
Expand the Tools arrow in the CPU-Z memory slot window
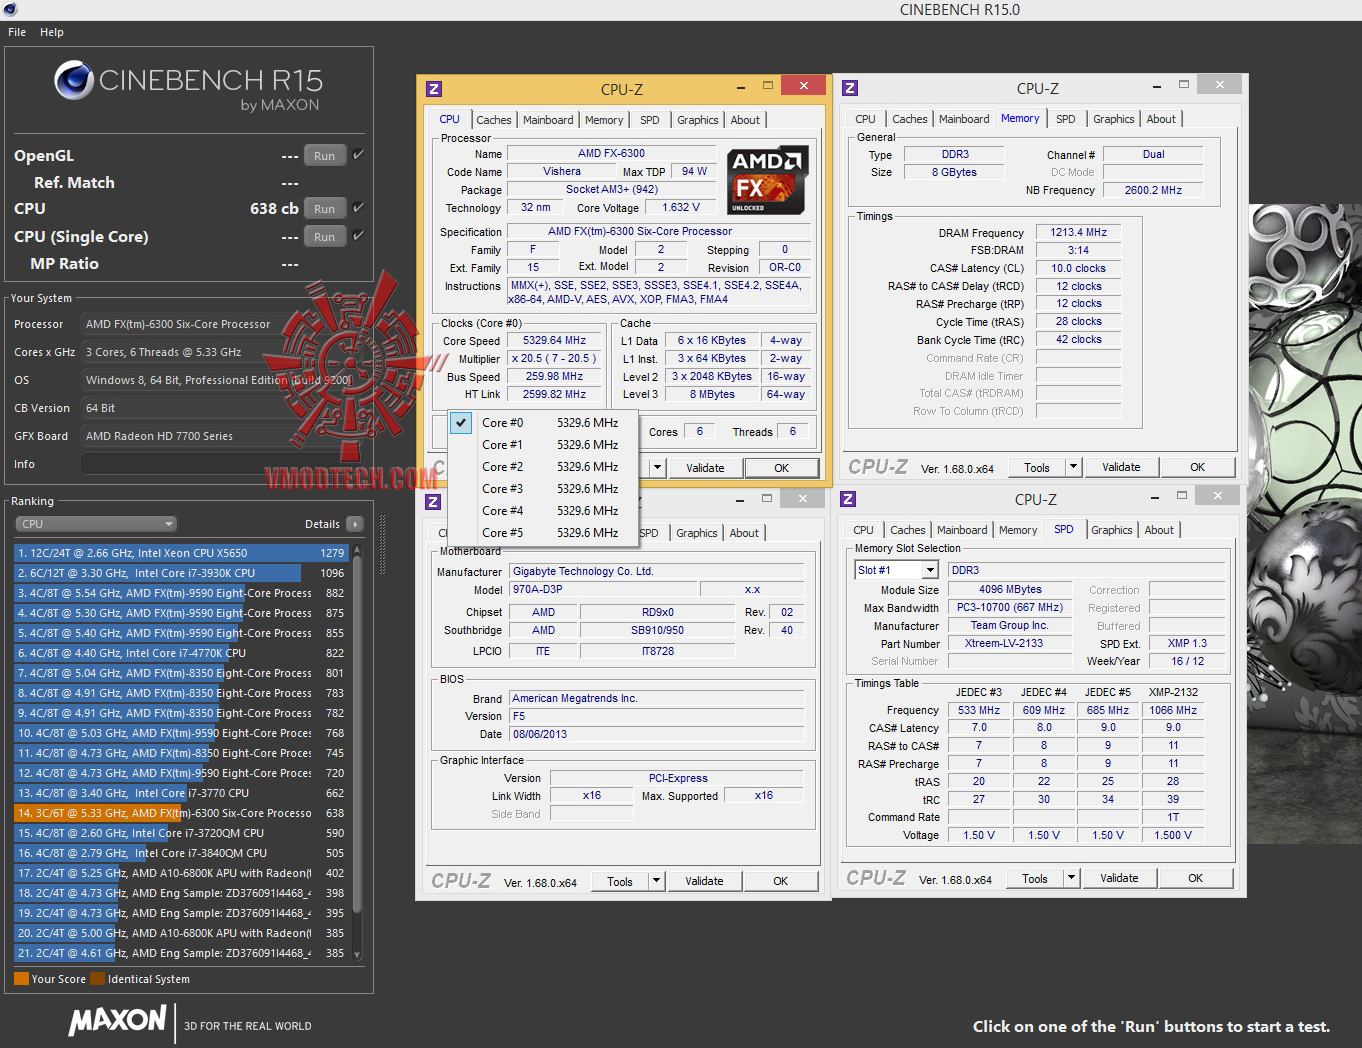[x=1071, y=878]
